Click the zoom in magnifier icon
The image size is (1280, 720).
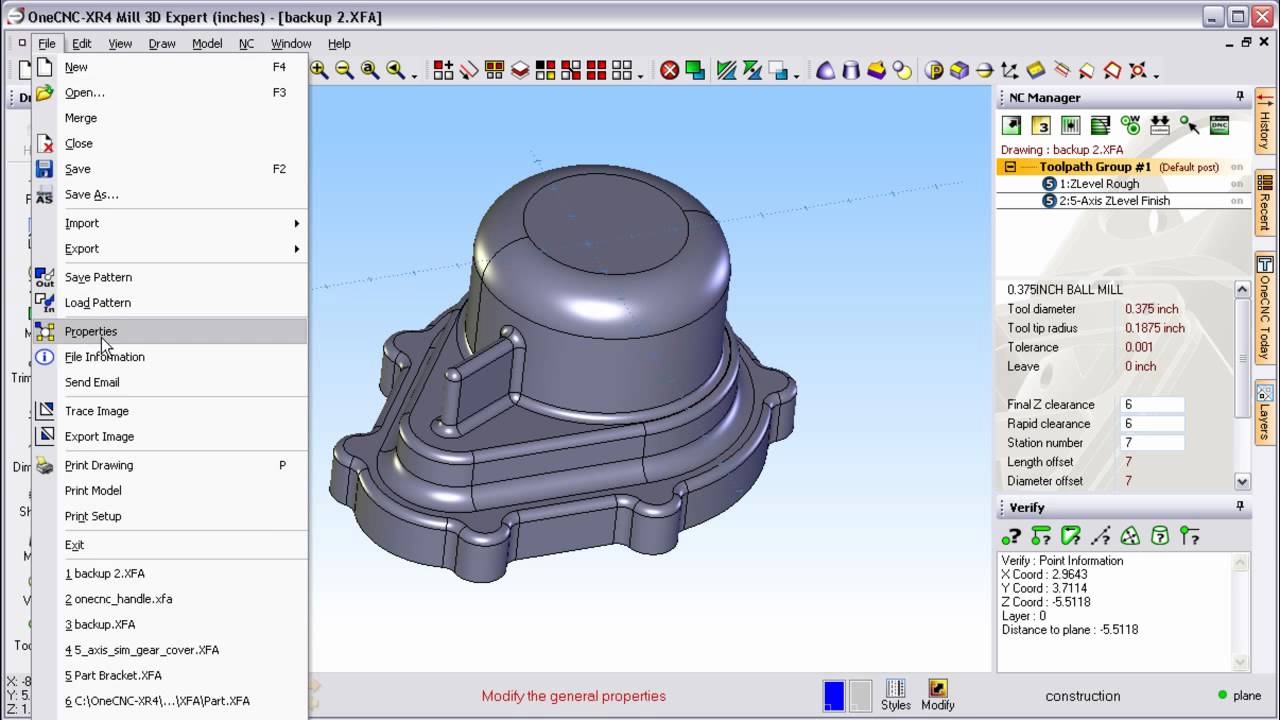coord(319,70)
